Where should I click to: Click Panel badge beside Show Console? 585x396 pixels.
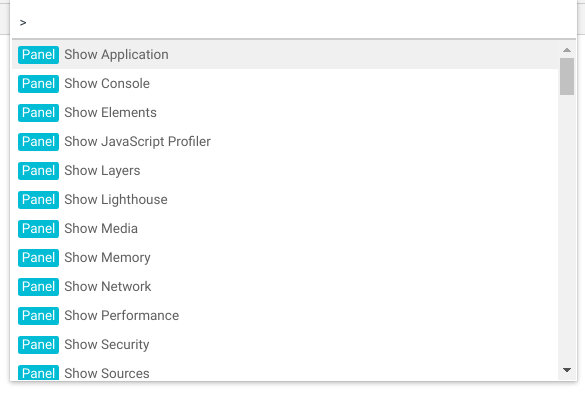(38, 84)
